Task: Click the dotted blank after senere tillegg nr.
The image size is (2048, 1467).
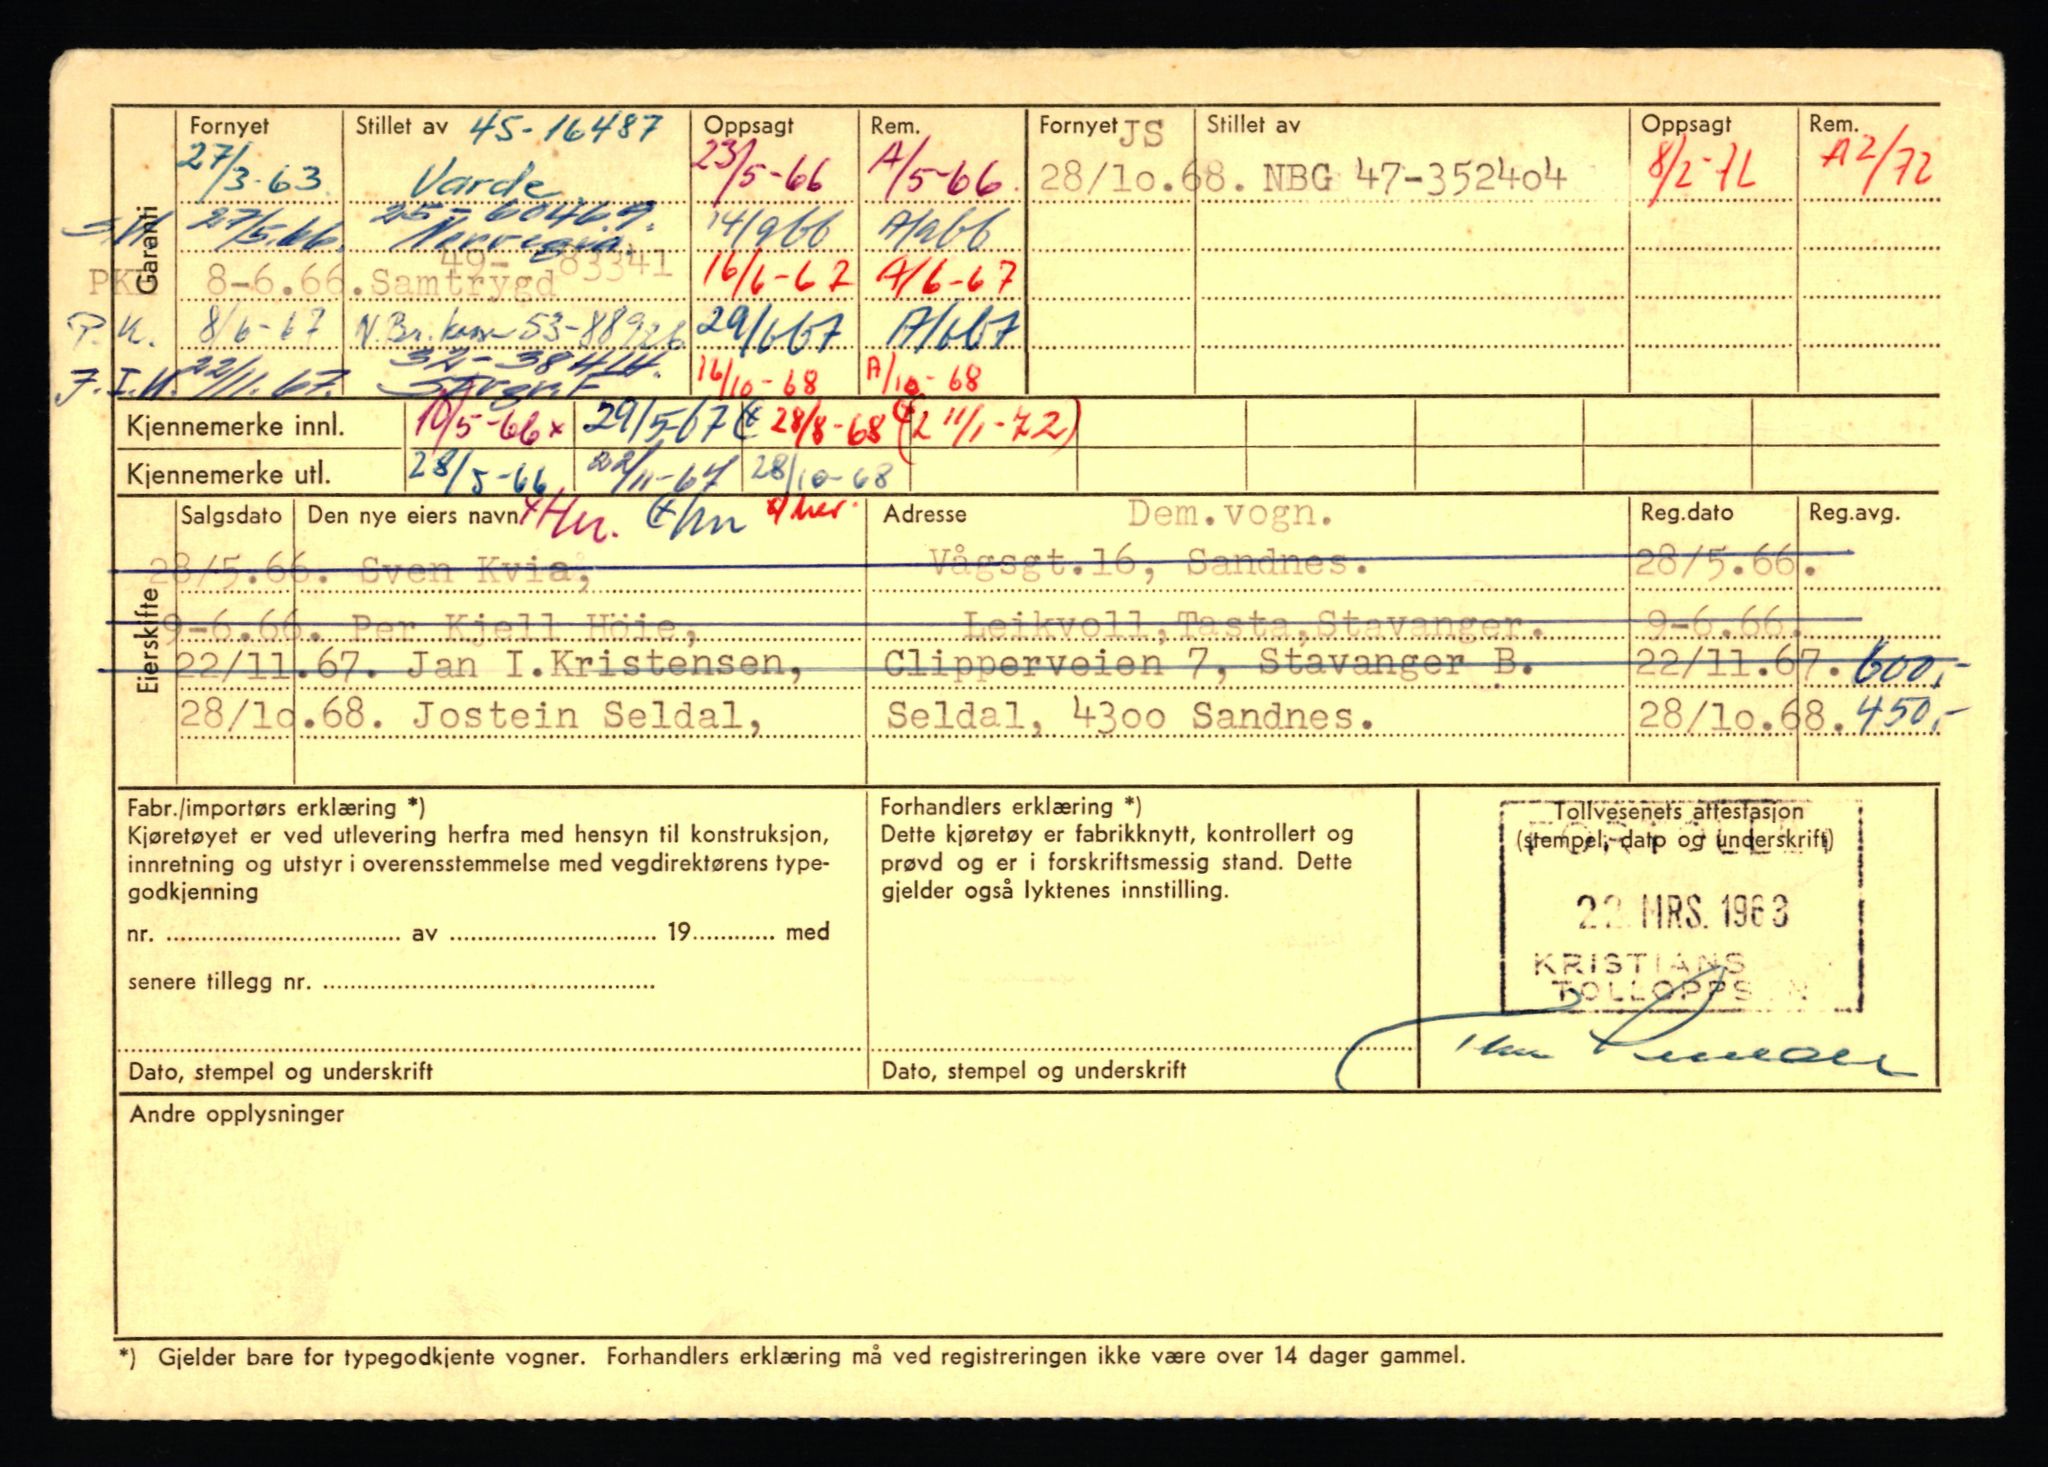Action: 488,985
